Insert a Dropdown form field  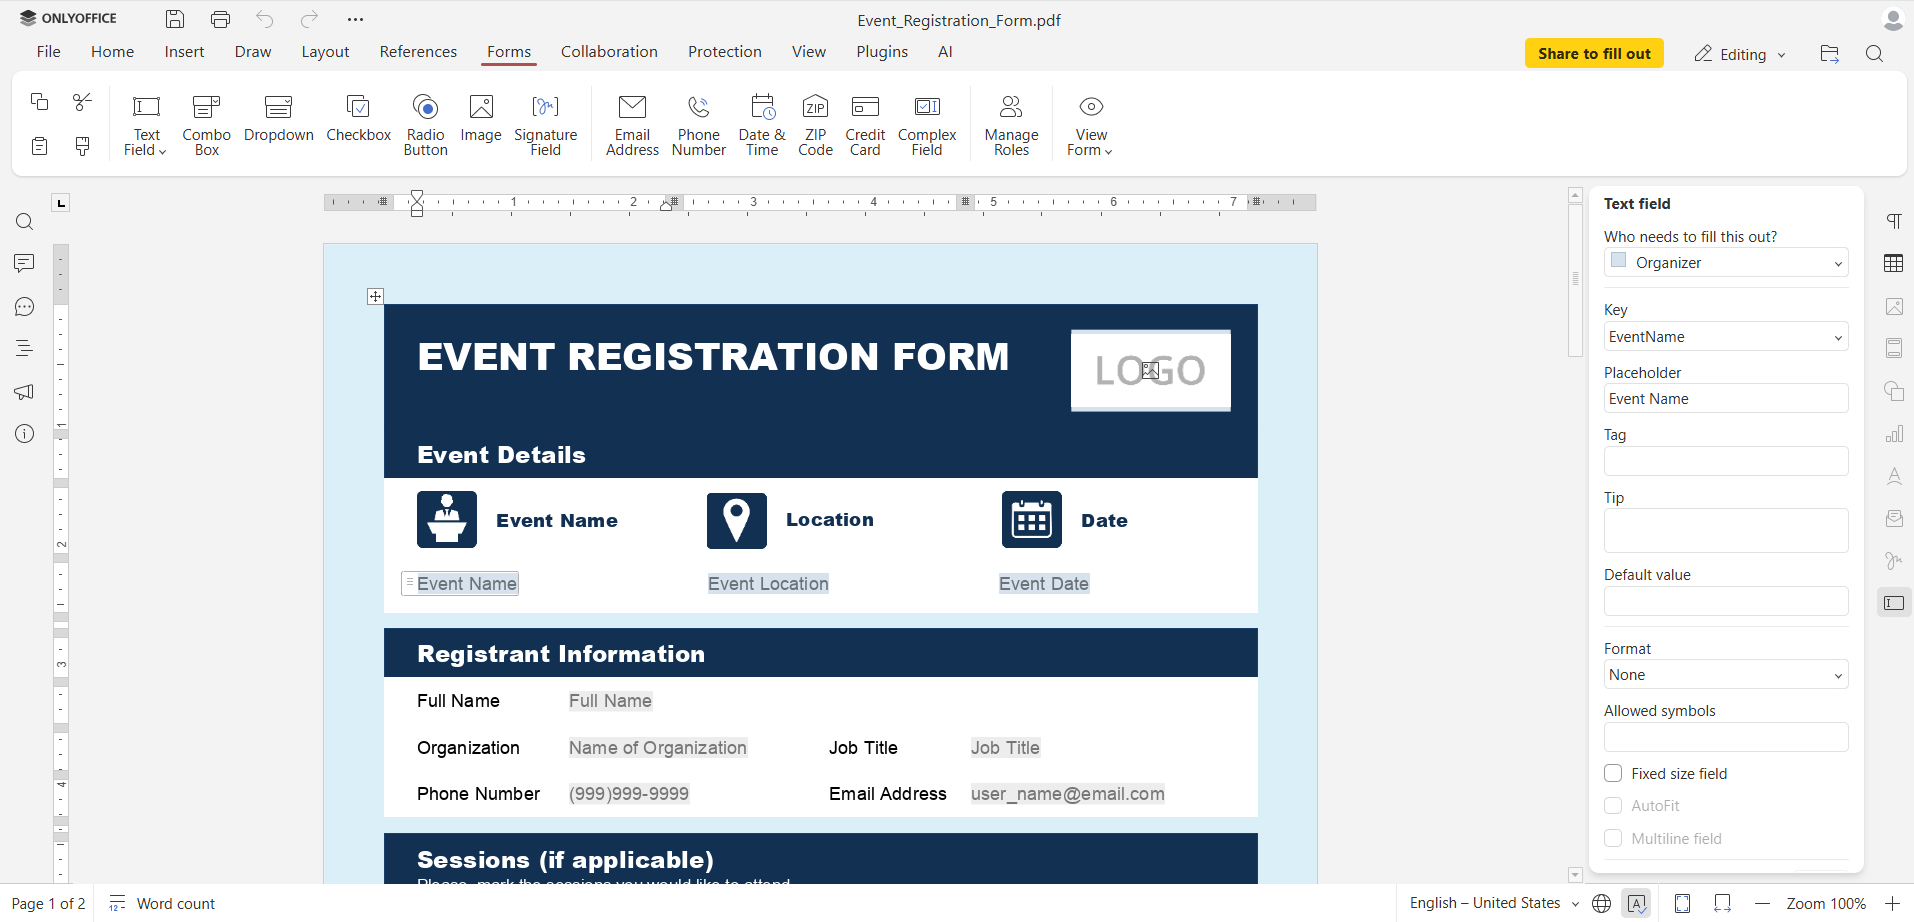tap(278, 118)
